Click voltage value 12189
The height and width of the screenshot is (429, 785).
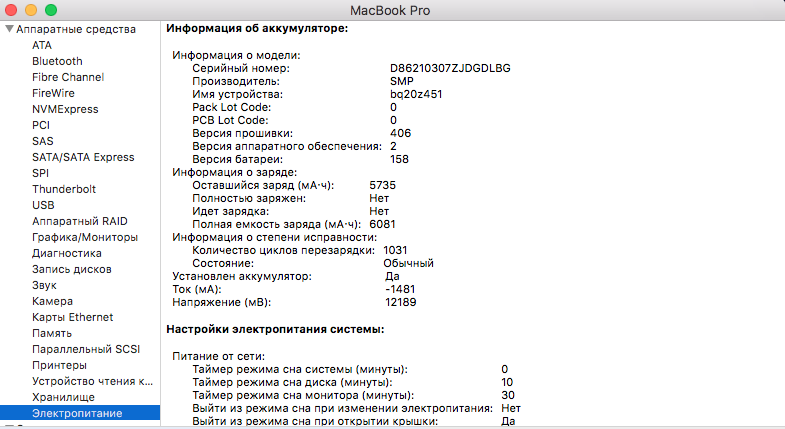click(401, 302)
